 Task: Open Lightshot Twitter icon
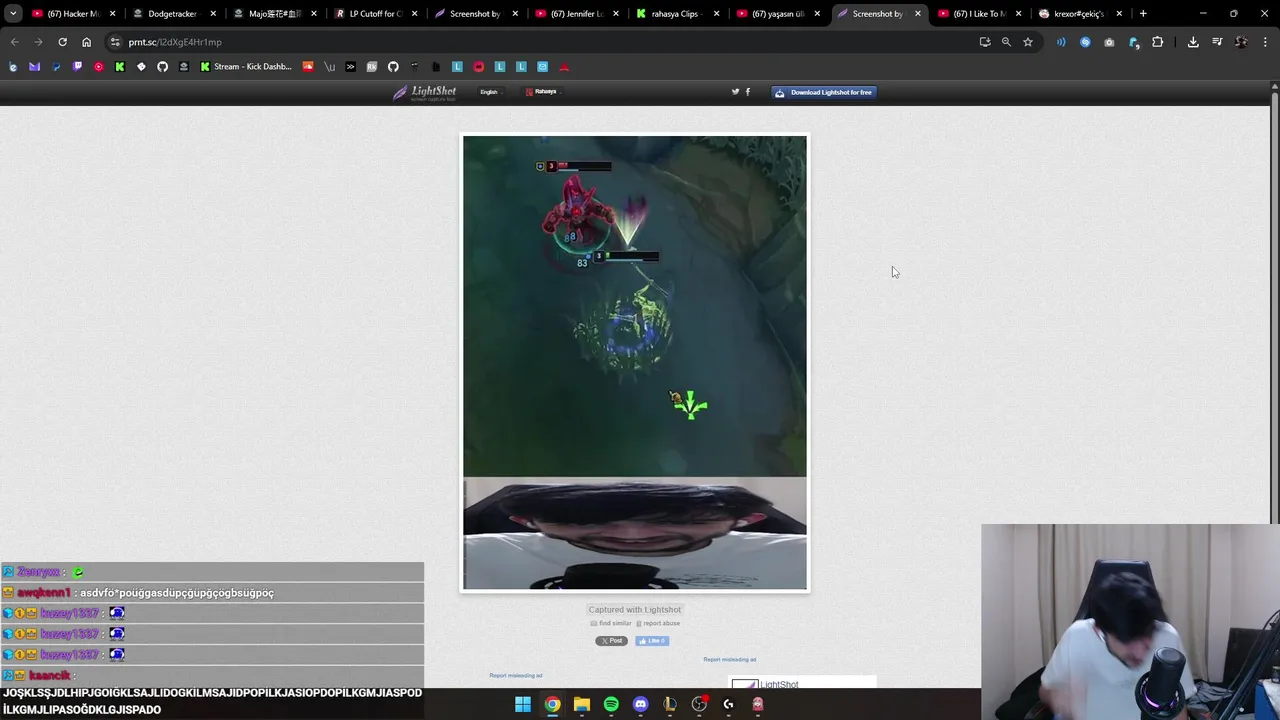(x=735, y=92)
